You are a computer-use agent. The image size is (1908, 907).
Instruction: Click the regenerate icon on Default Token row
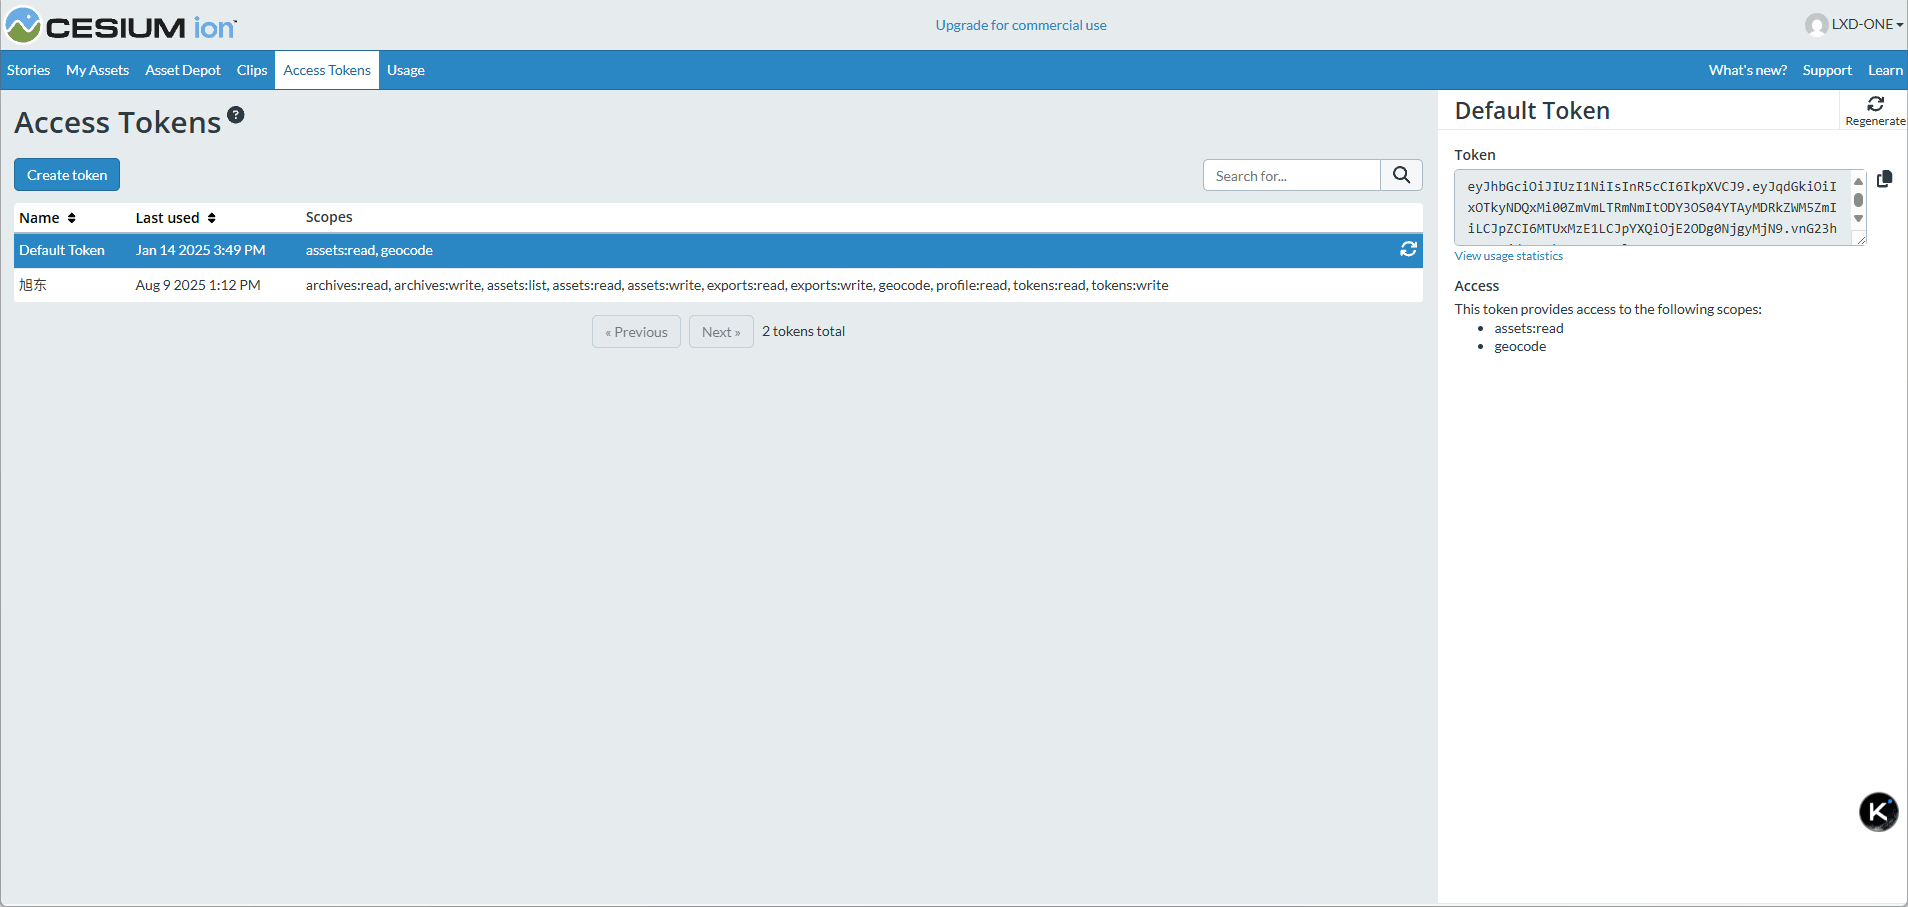click(x=1408, y=249)
